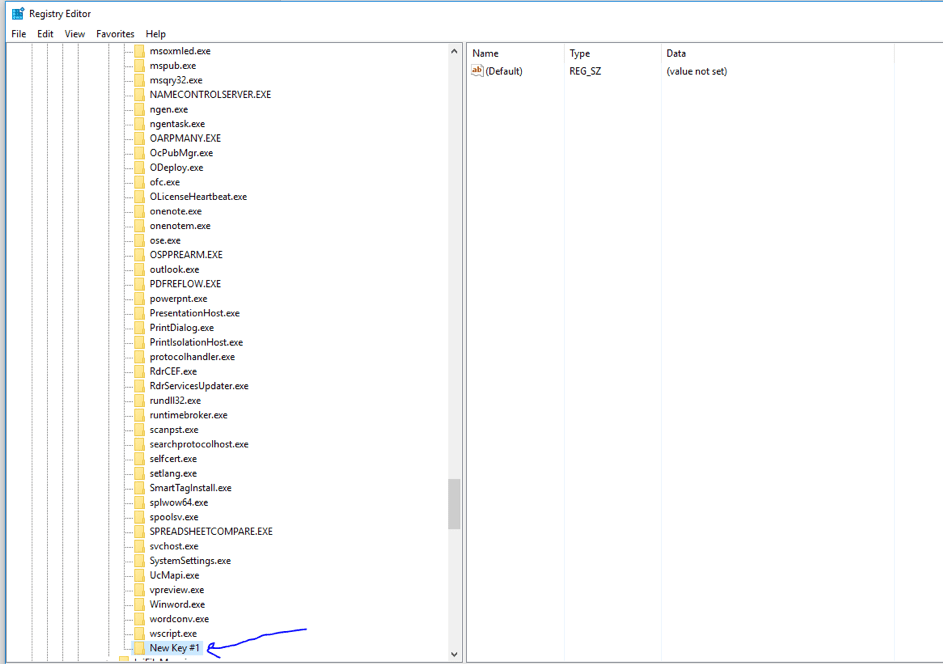943x664 pixels.
Task: Select the selfcert.exe key
Action: pos(173,459)
